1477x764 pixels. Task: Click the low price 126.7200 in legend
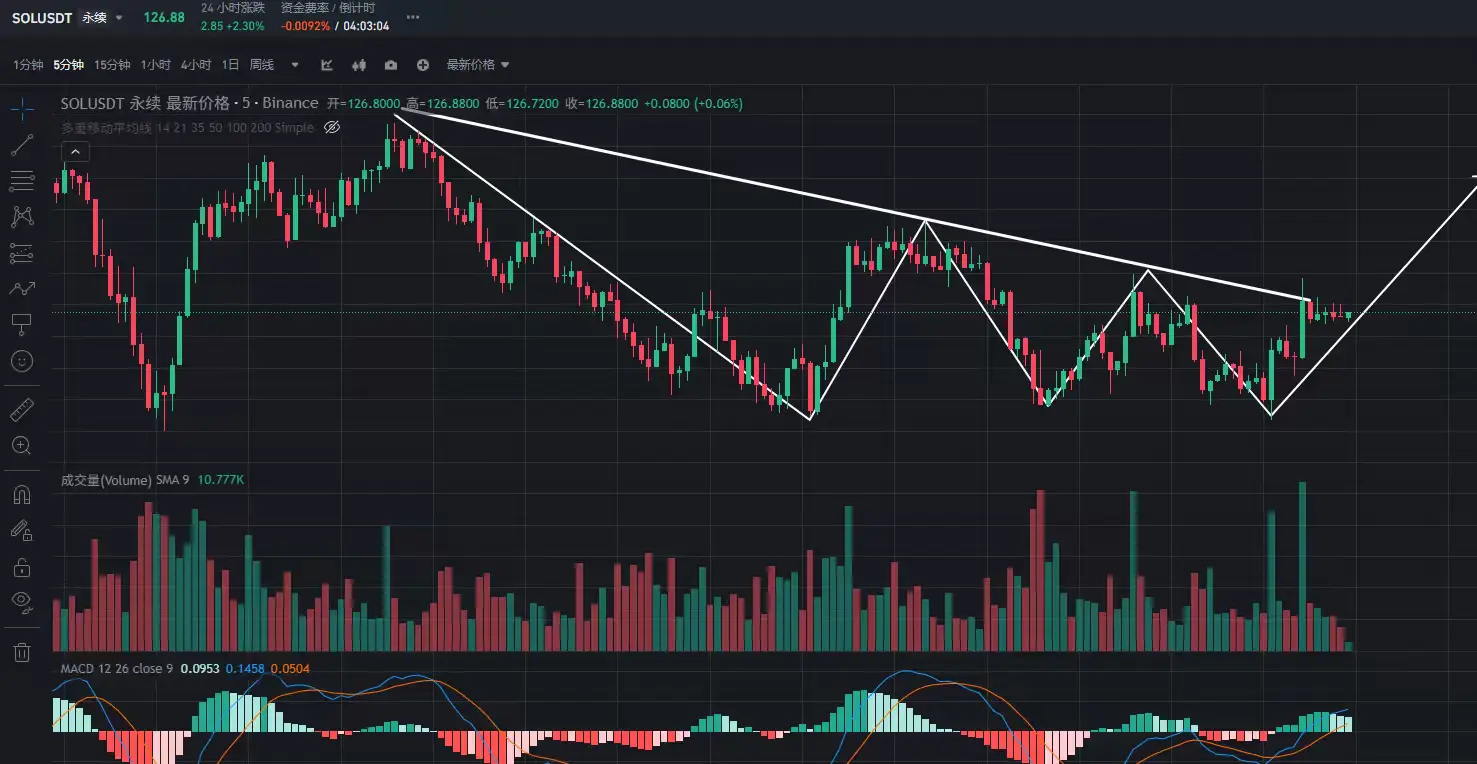pos(532,103)
